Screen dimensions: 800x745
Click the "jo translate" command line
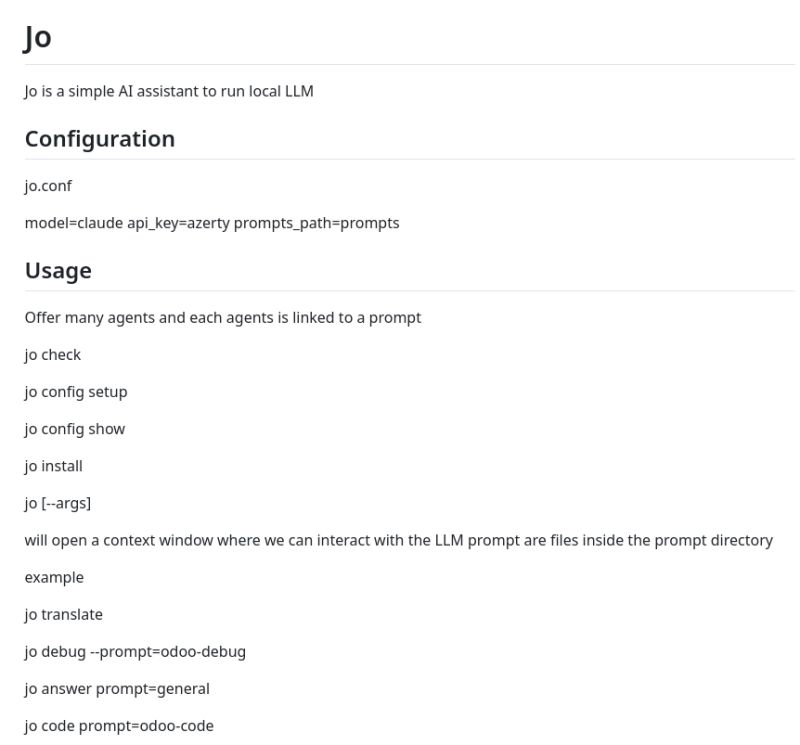64,615
